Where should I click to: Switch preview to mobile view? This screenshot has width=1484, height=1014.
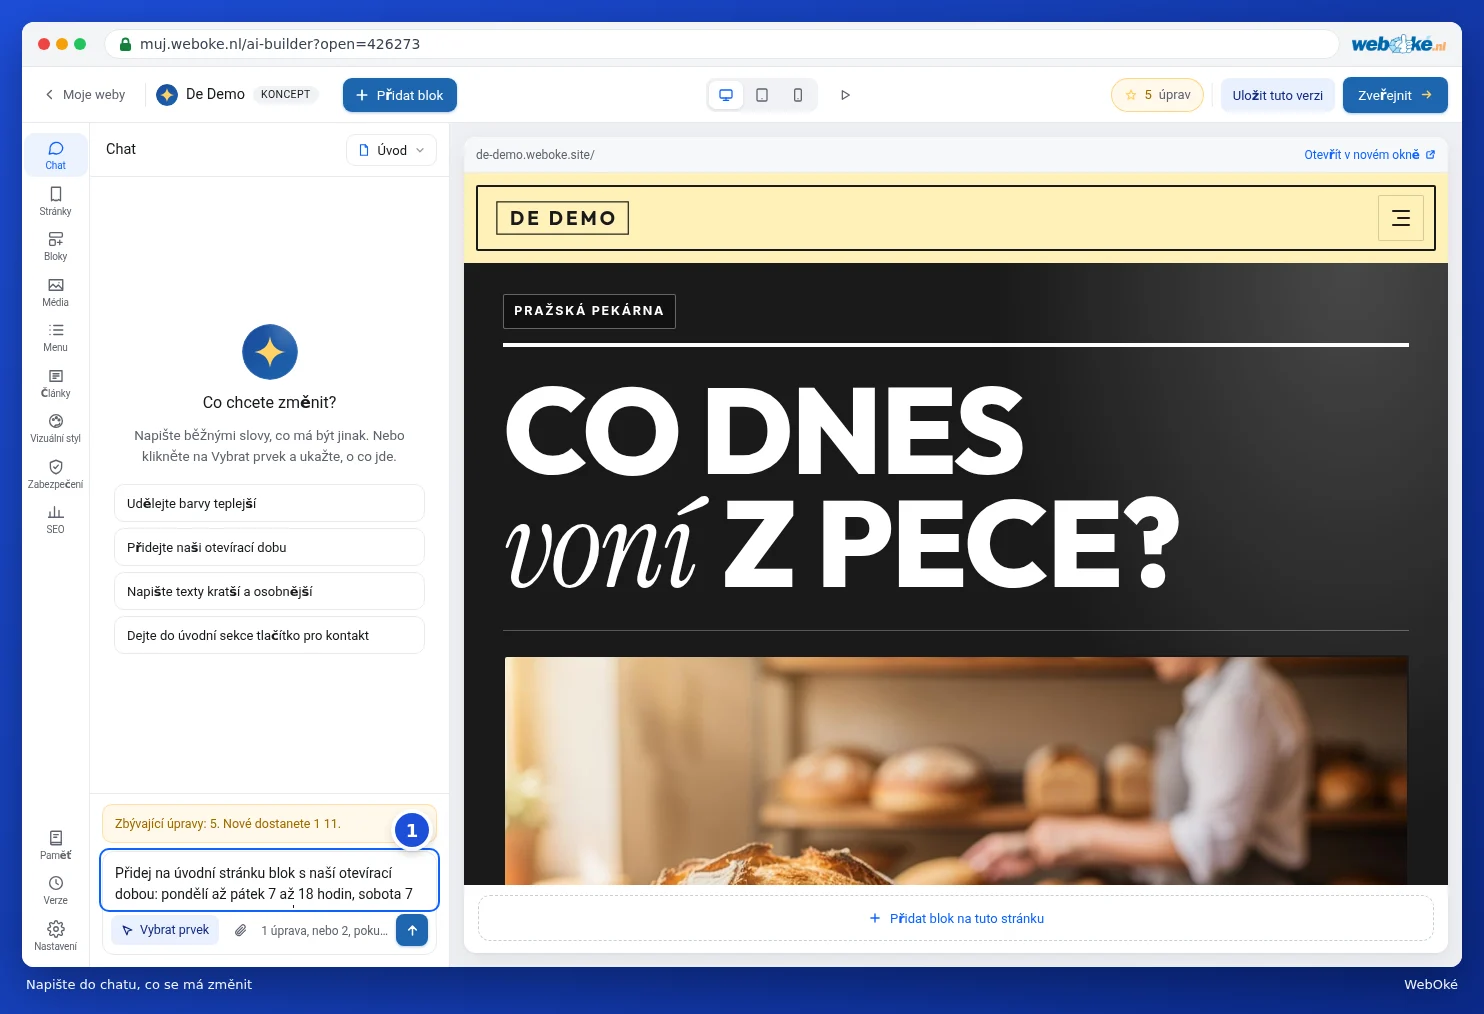tap(798, 95)
